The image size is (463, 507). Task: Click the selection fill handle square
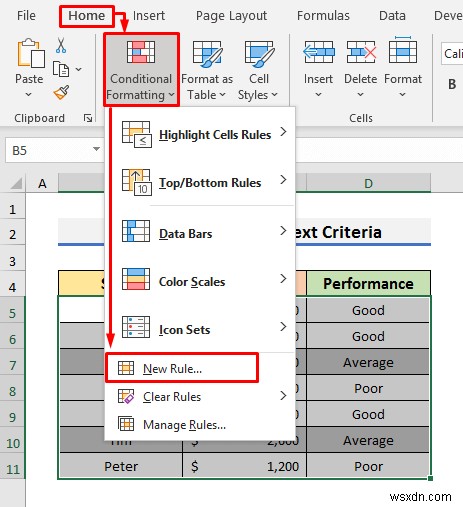tap(430, 478)
